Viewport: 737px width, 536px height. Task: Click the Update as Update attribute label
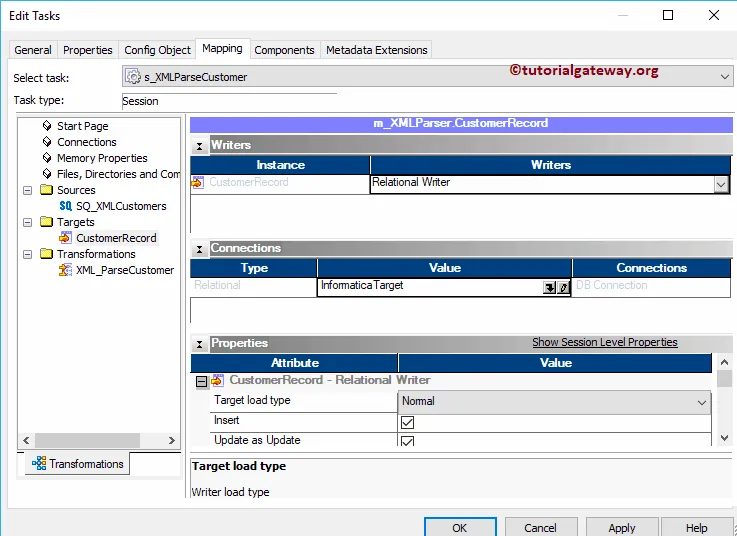pyautogui.click(x=257, y=440)
